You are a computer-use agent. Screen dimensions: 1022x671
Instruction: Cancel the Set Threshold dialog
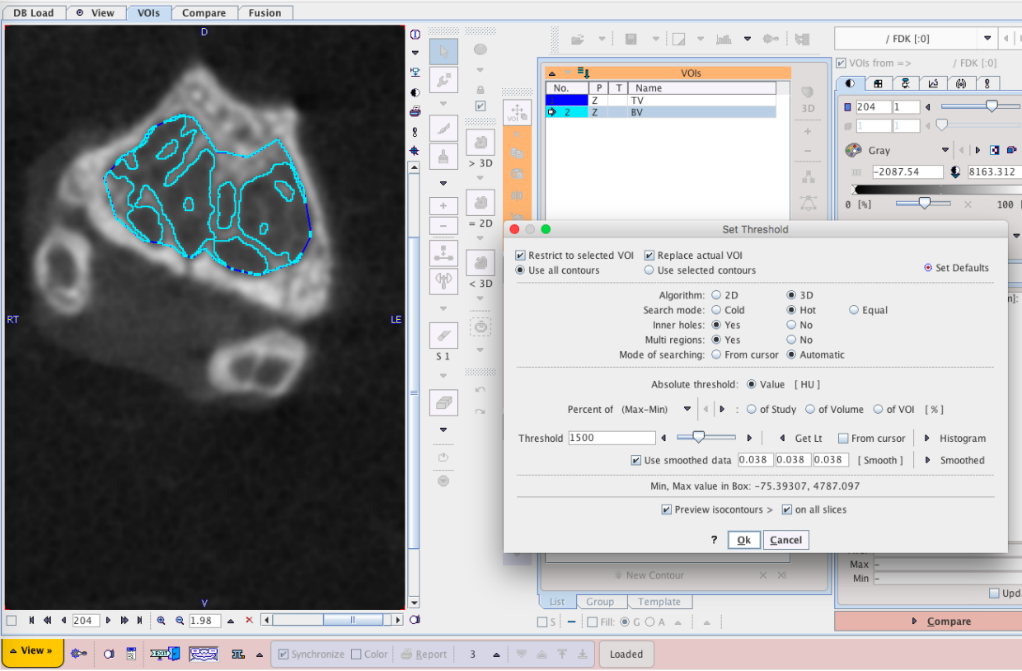click(785, 540)
